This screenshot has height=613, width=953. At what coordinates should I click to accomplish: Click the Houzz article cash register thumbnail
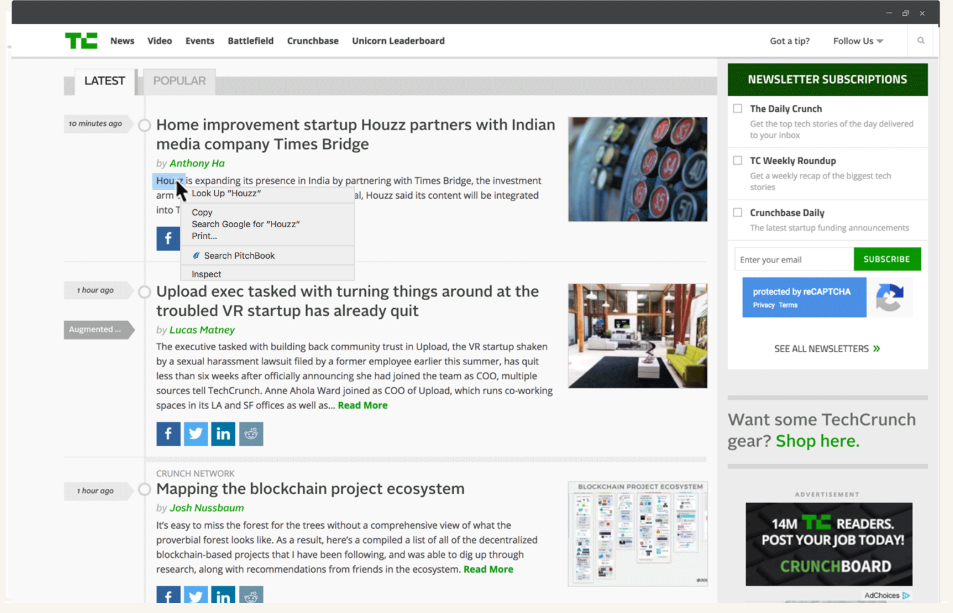click(638, 169)
